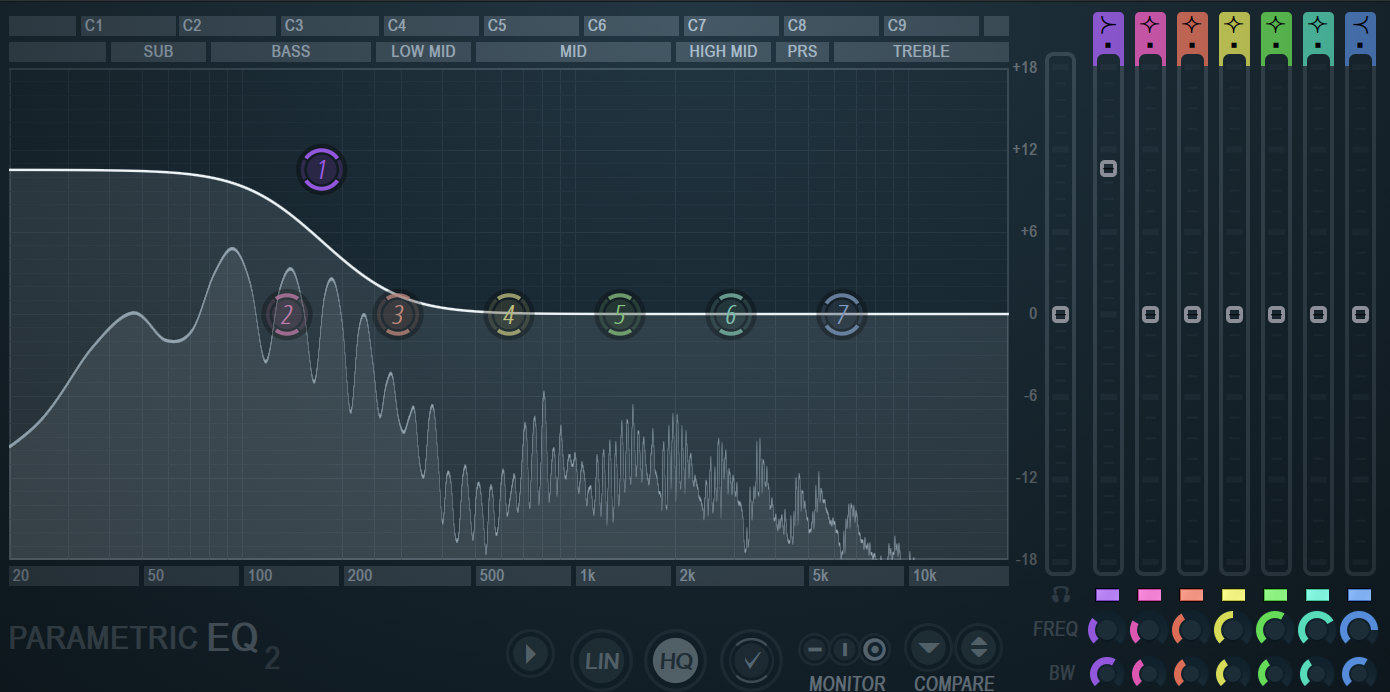The image size is (1390, 692).
Task: Open the options arrow menu button
Action: (530, 655)
